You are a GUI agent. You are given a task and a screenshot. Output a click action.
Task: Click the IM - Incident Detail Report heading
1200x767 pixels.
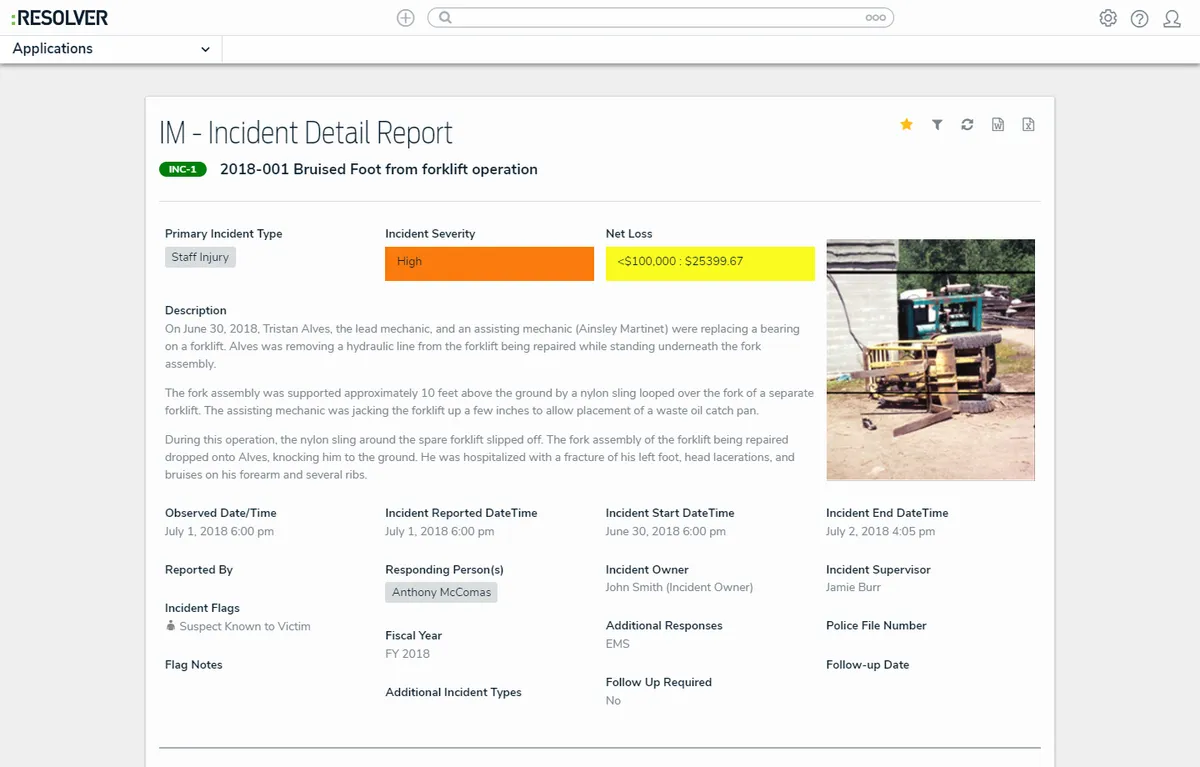tap(306, 133)
